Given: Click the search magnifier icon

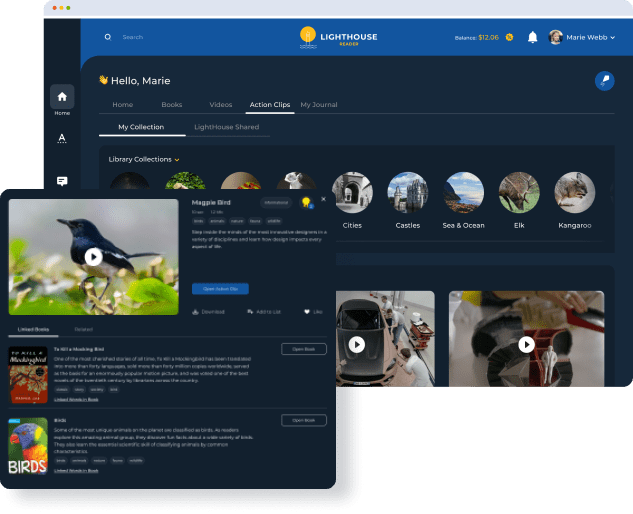Looking at the screenshot, I should click(108, 37).
